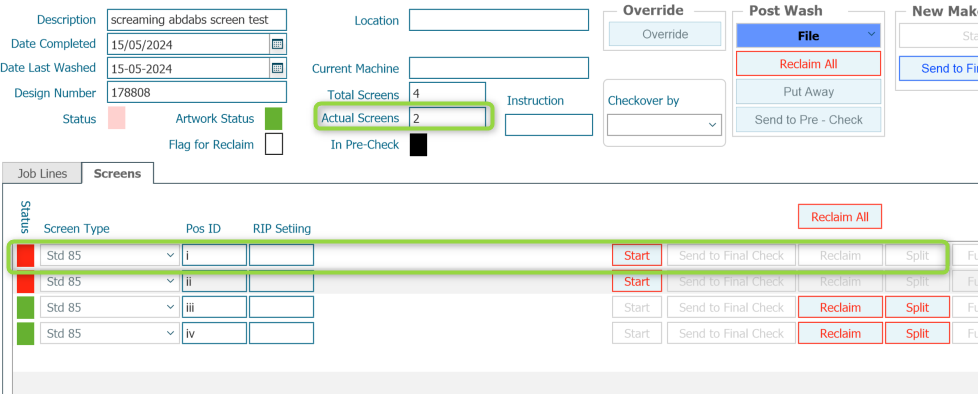Click RIP Setting field for row ii
This screenshot has height=394, width=978.
(x=281, y=282)
